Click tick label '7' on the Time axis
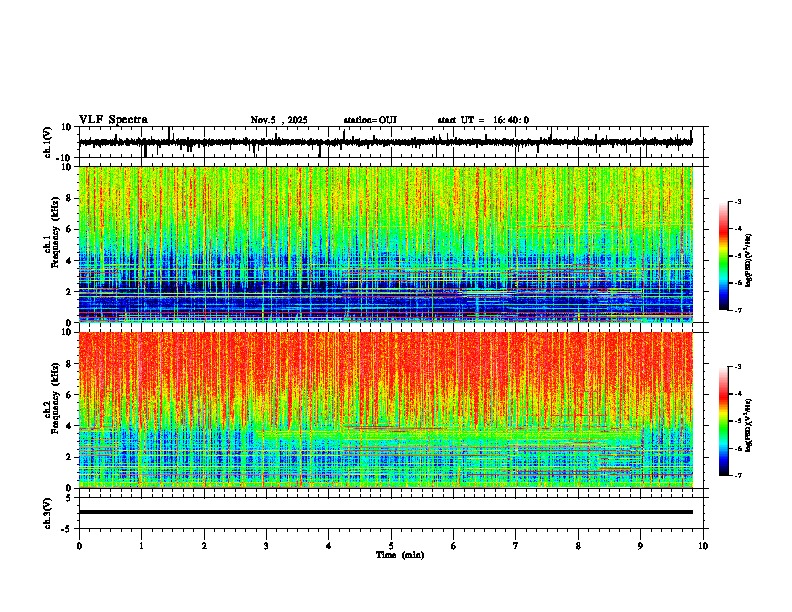Screen dimensions: 792x612 pyautogui.click(x=516, y=546)
